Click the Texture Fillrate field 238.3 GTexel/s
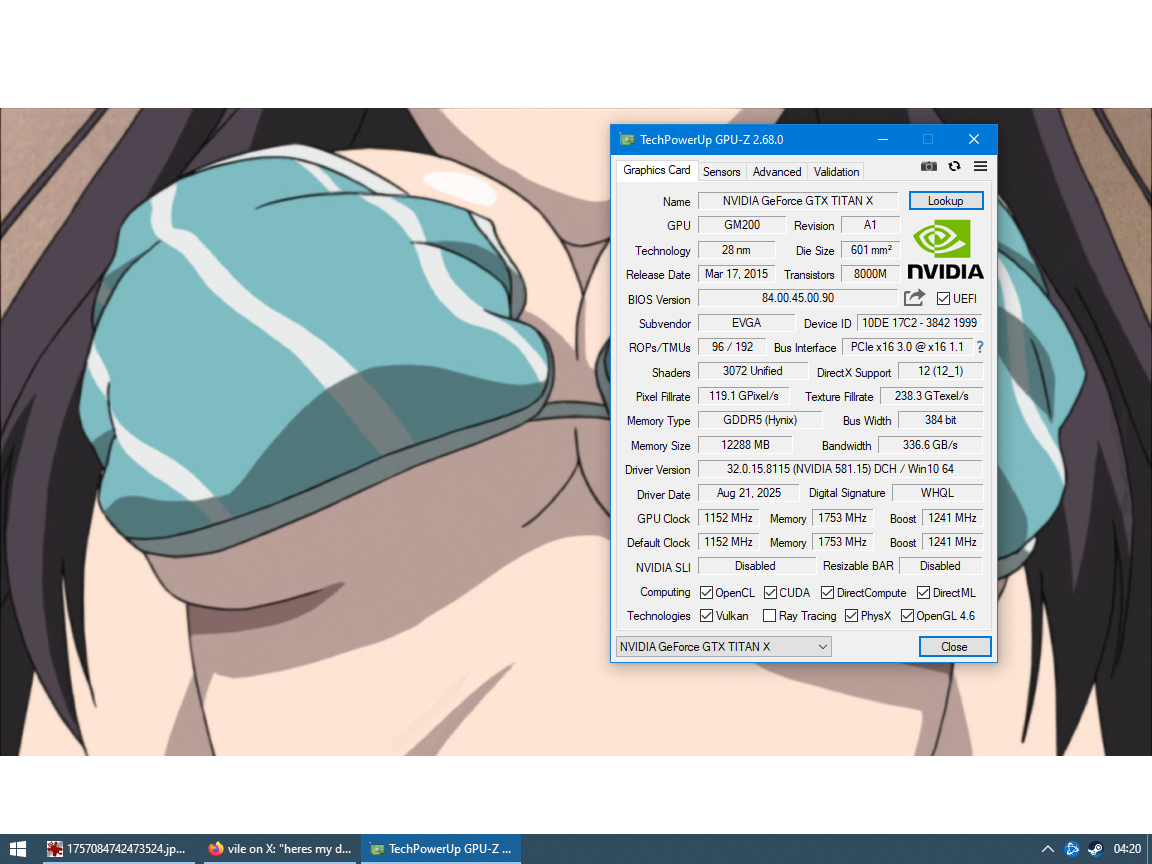The height and width of the screenshot is (864, 1152). pos(932,396)
